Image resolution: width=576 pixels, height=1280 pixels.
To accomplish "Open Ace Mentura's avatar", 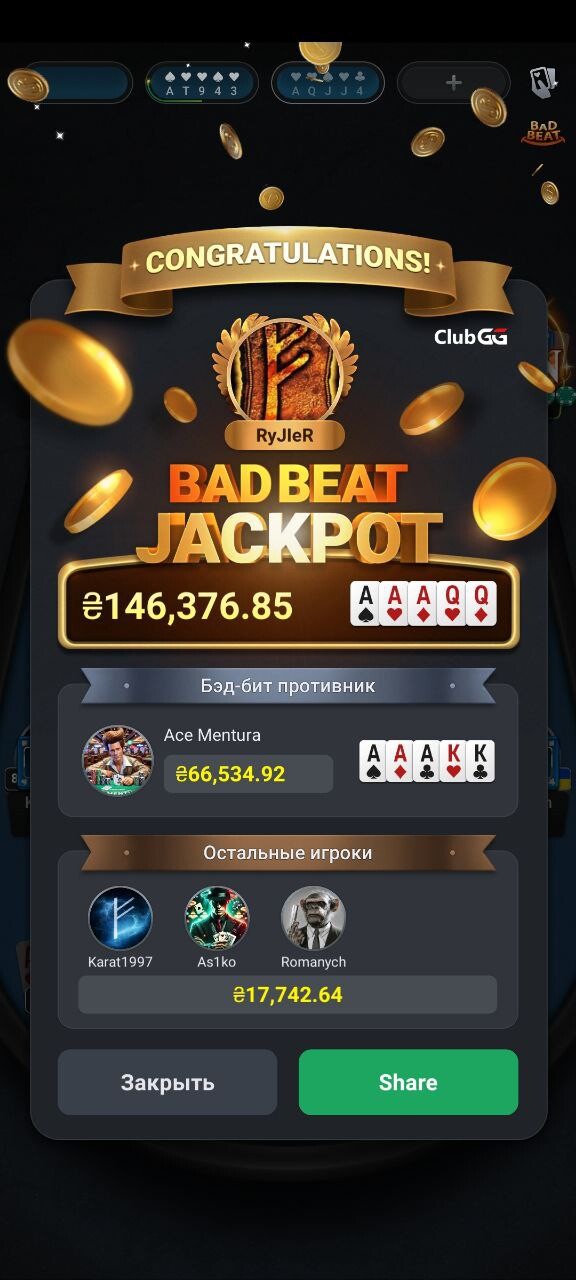I will (x=118, y=760).
